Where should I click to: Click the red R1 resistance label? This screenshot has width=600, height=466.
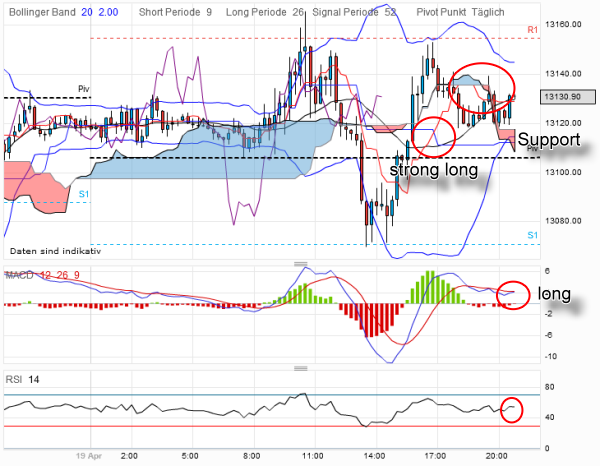click(x=532, y=30)
